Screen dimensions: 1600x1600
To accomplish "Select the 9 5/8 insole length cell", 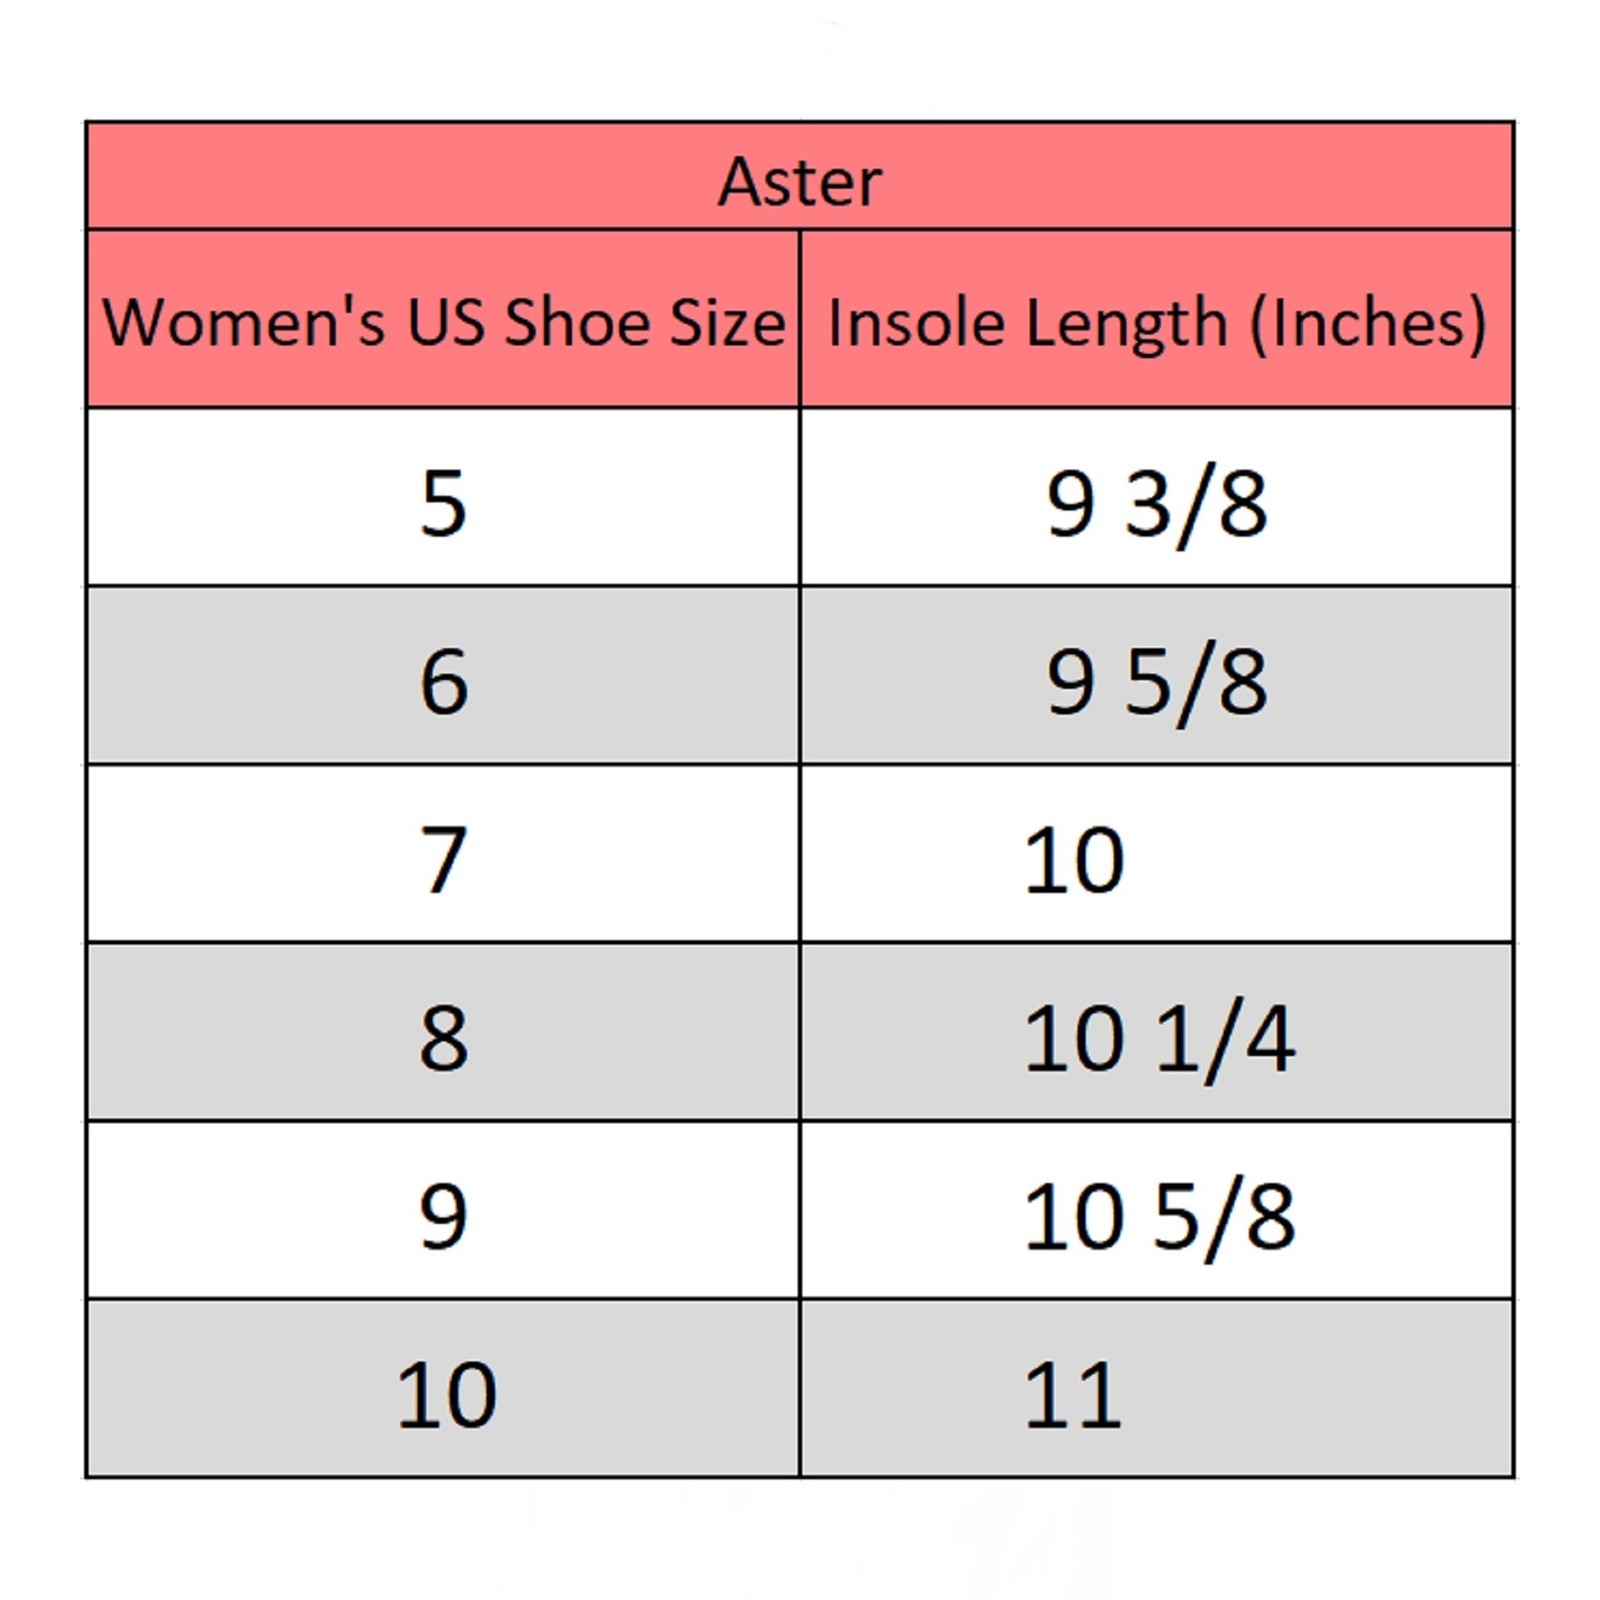I will tap(1157, 683).
